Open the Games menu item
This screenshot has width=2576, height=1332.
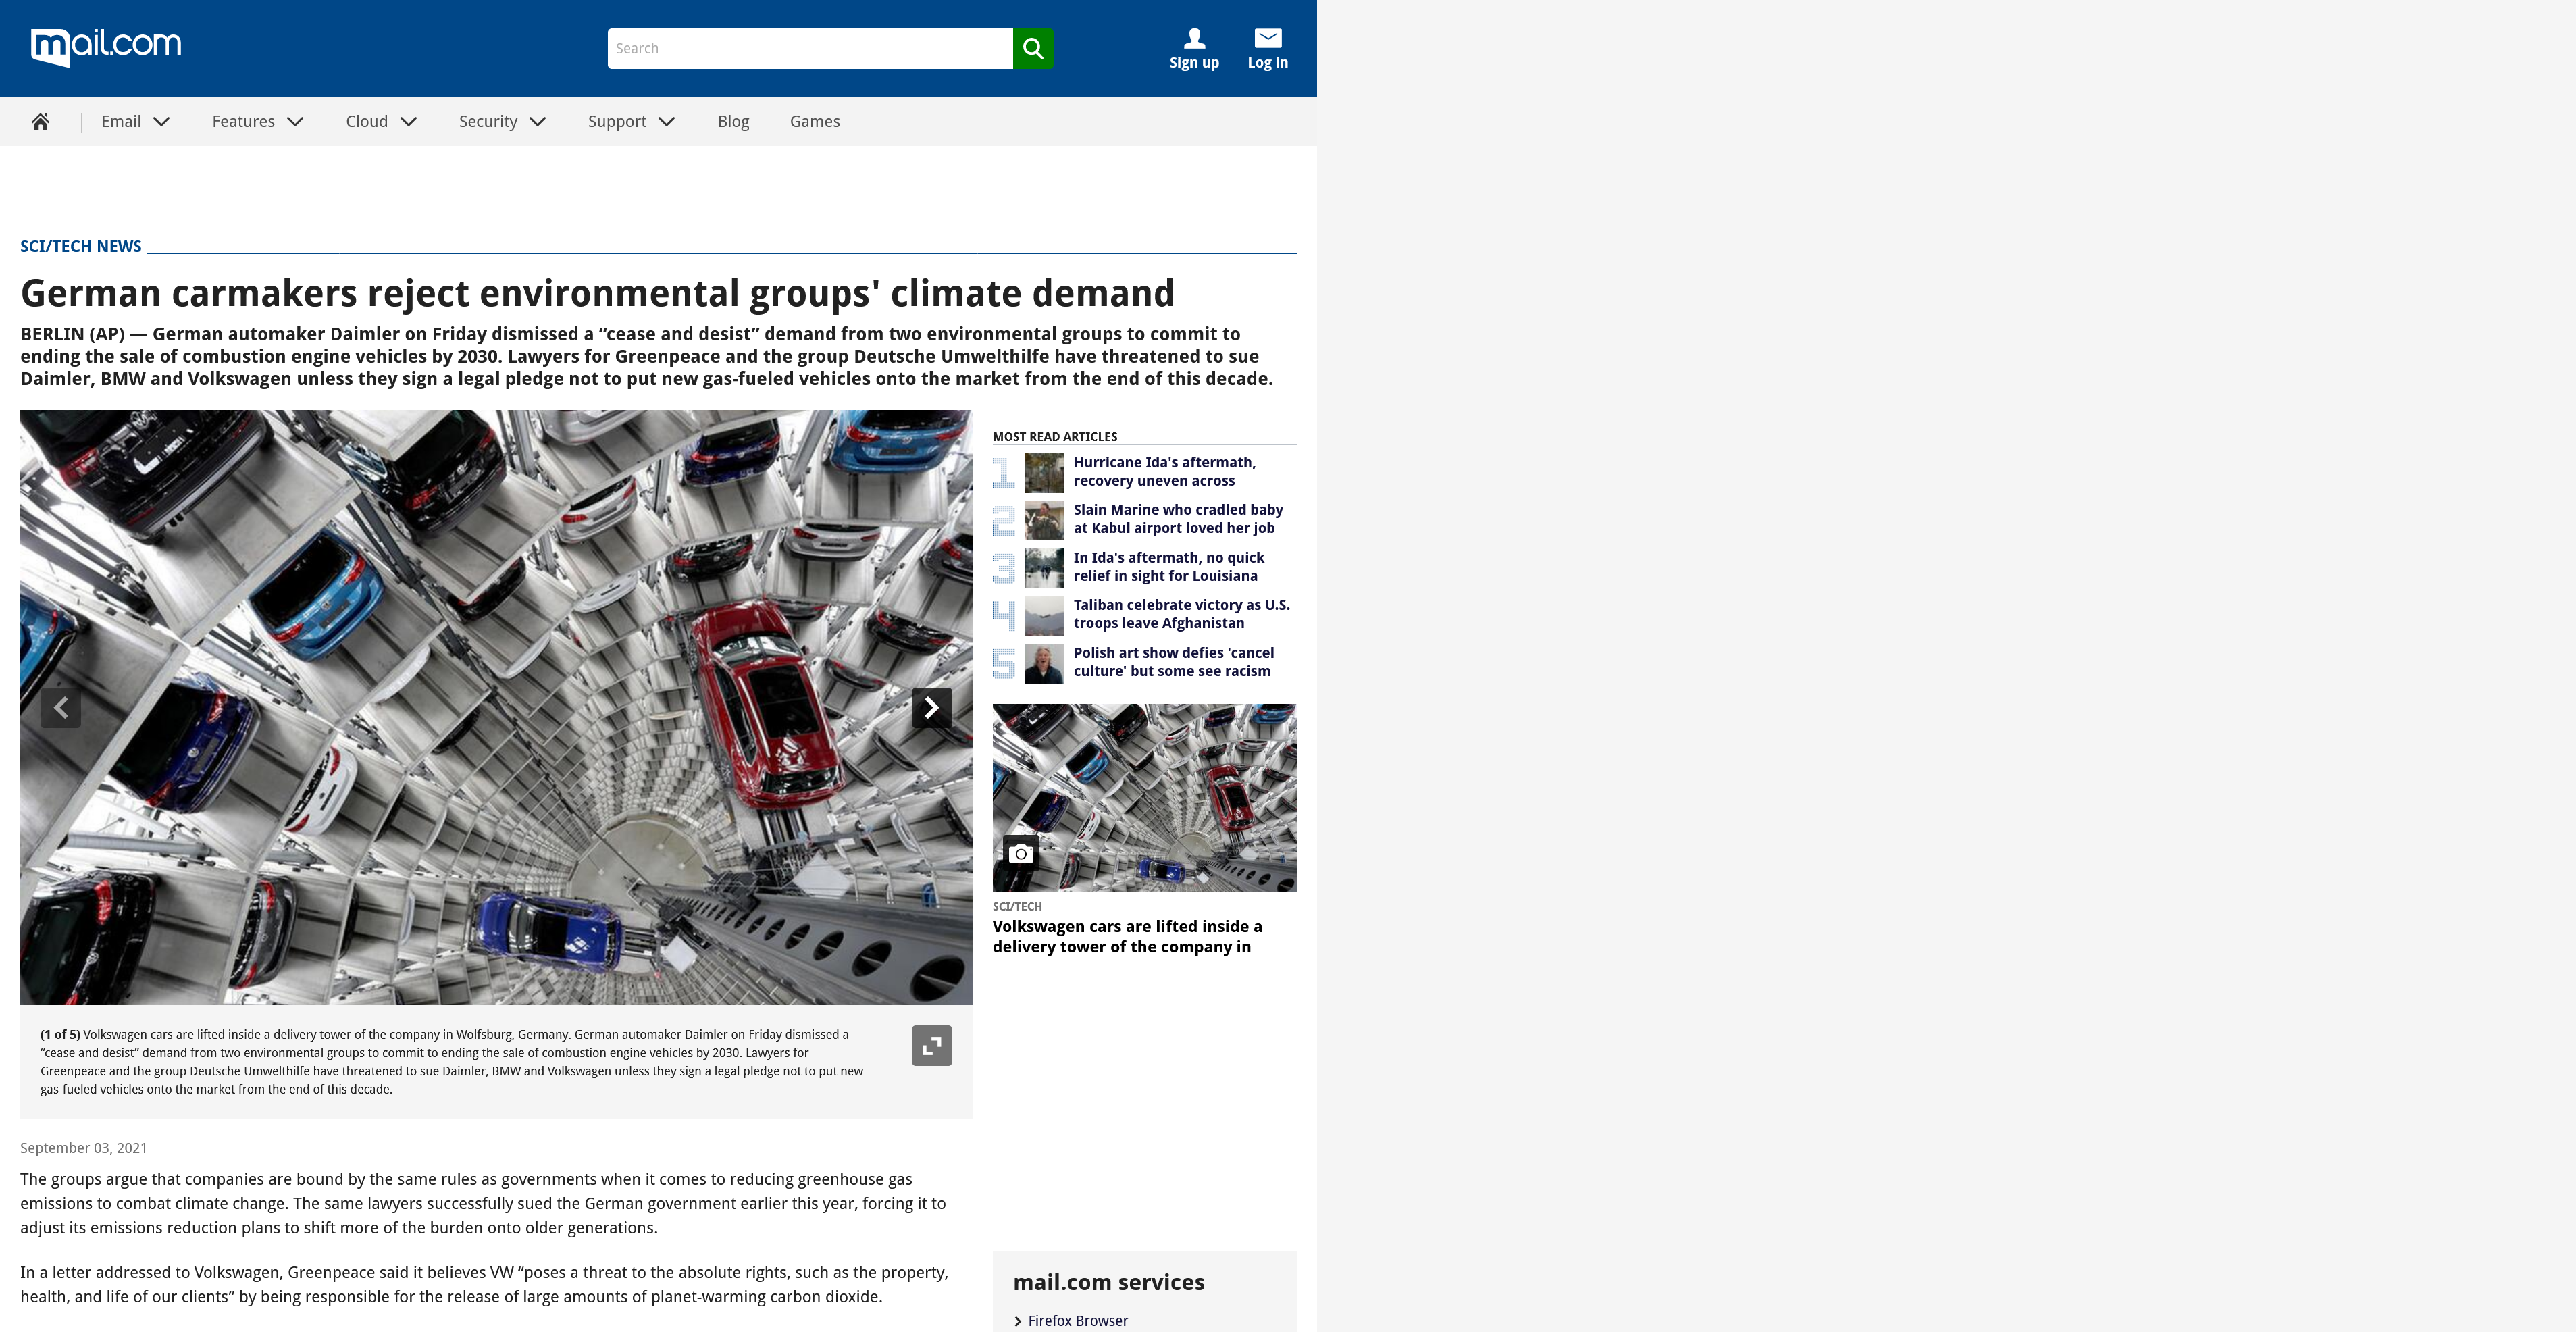tap(815, 121)
